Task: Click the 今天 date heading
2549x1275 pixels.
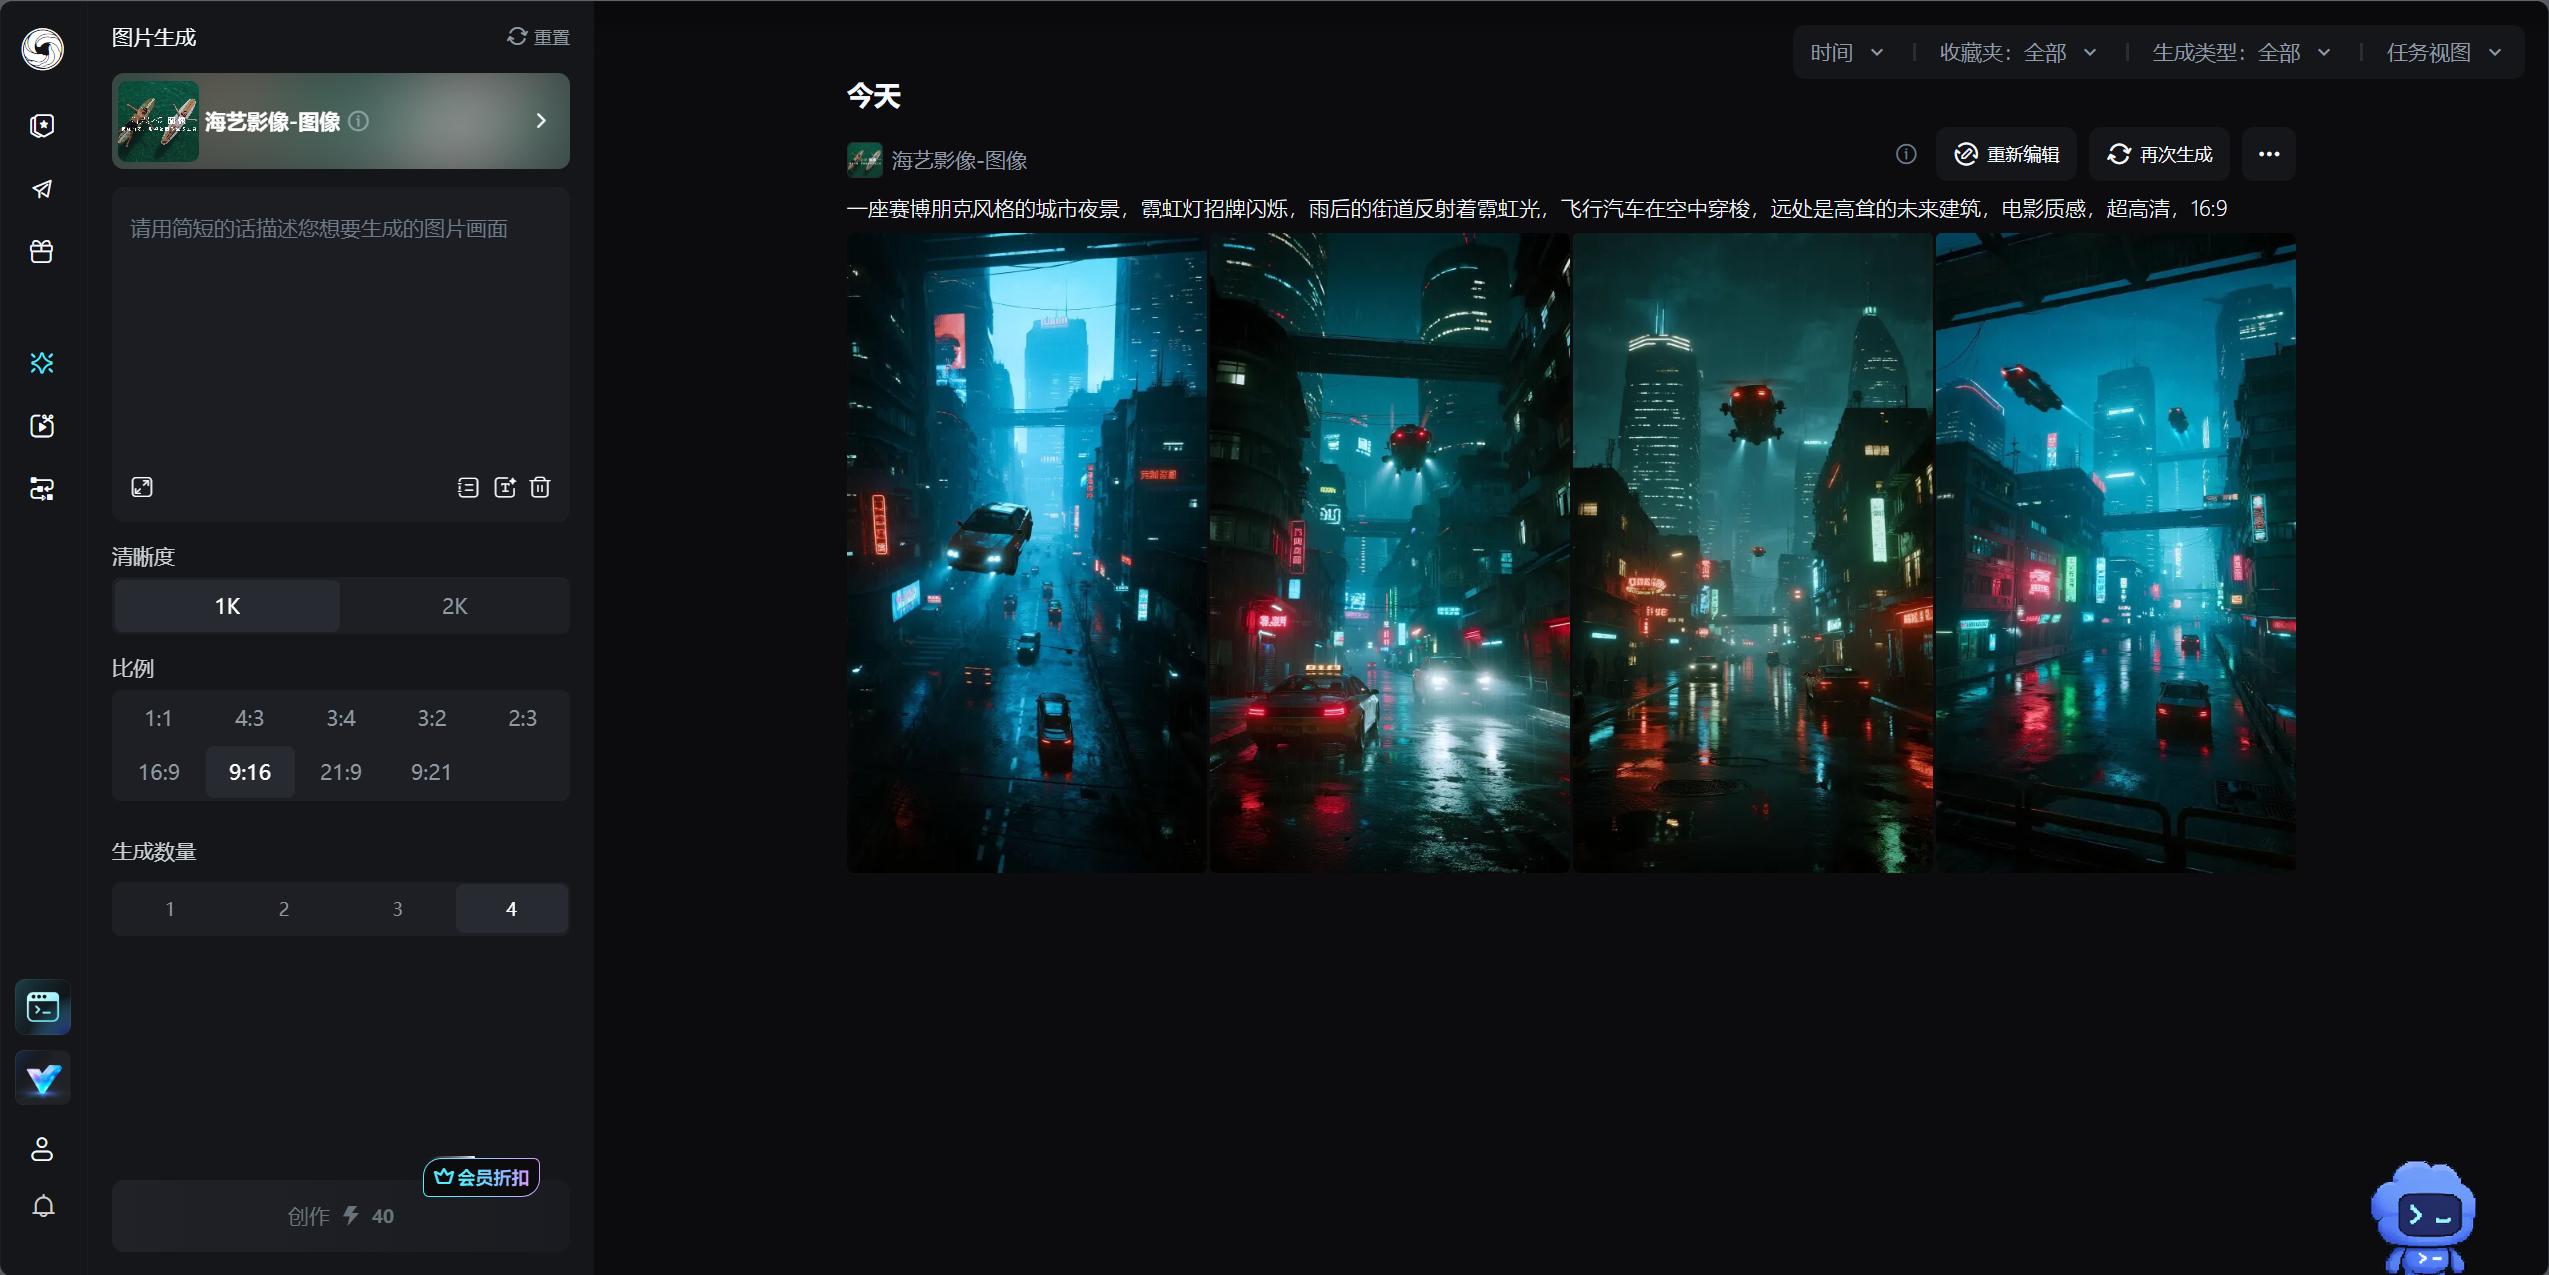Action: point(874,96)
